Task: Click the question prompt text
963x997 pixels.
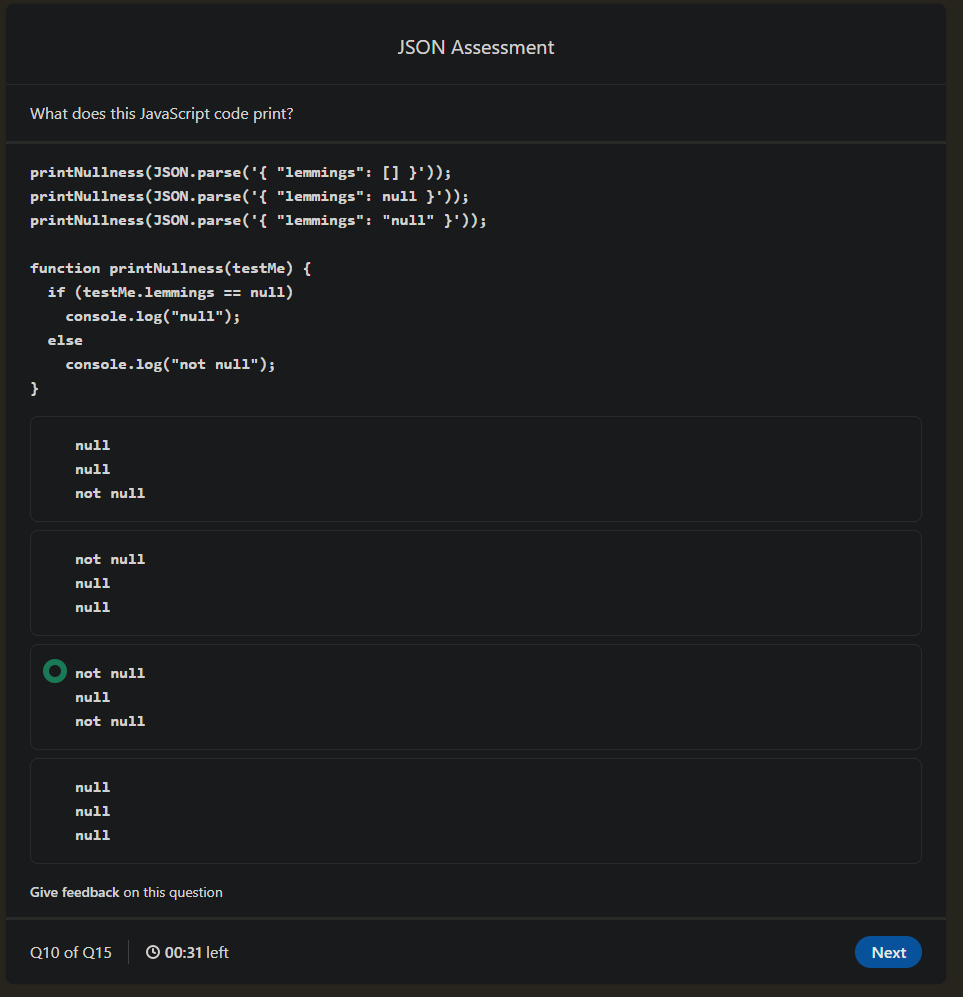Action: pyautogui.click(x=161, y=113)
